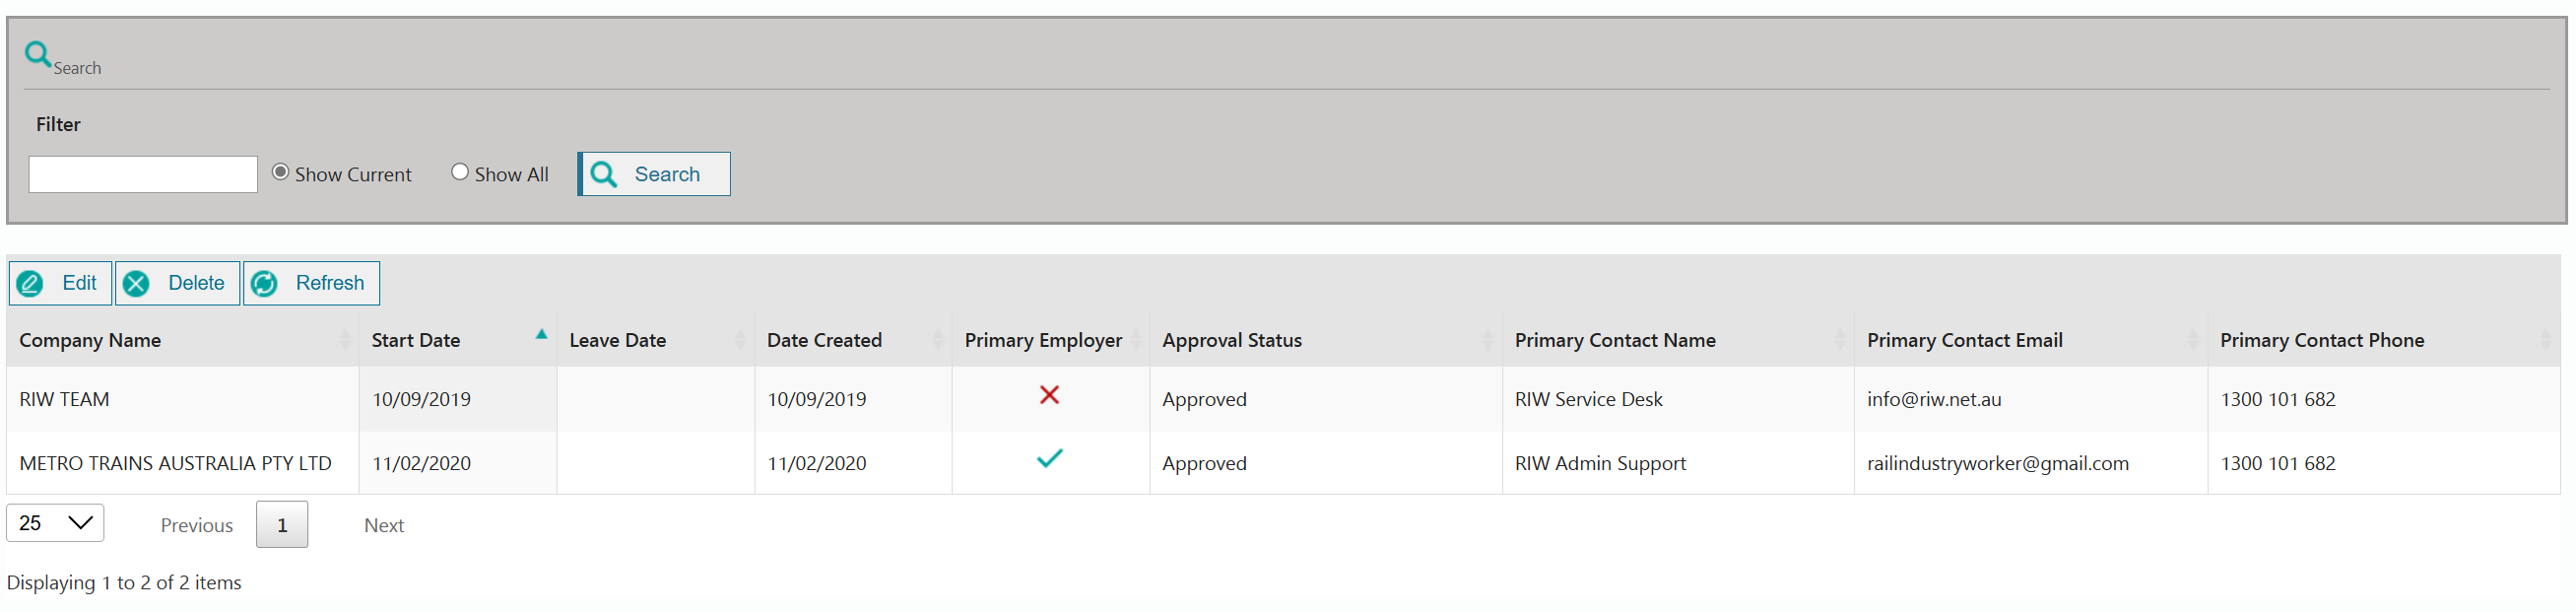This screenshot has height=612, width=2576.
Task: Click the Next pagination link
Action: [384, 526]
